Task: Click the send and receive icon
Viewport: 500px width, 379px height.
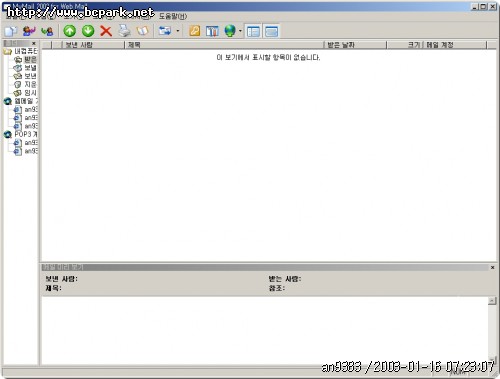Action: pyautogui.click(x=165, y=31)
